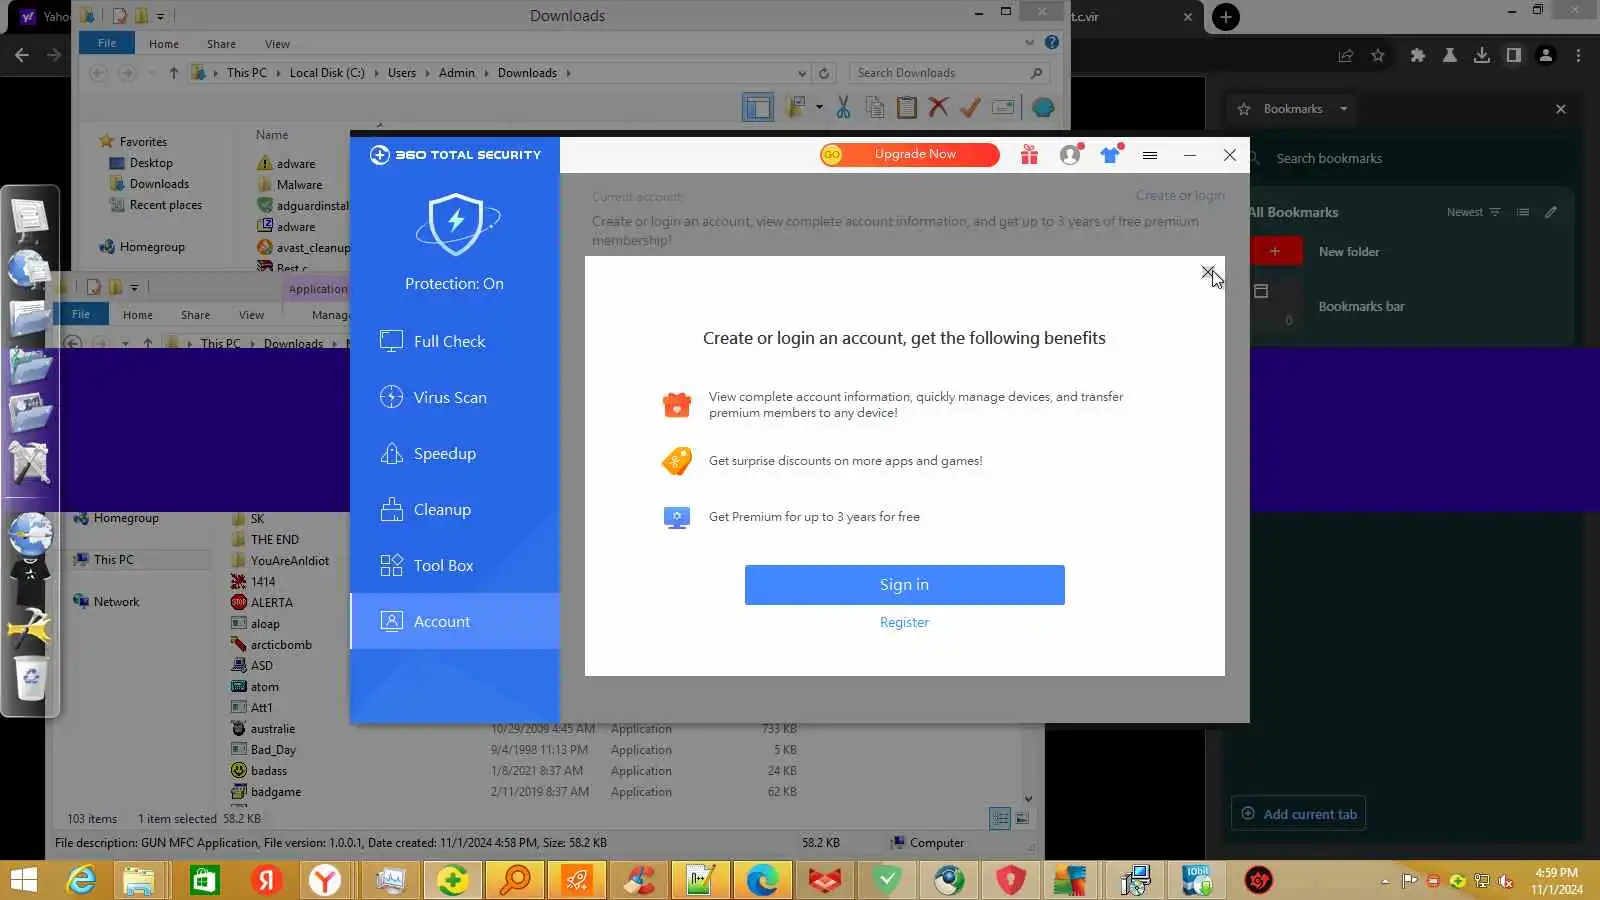This screenshot has width=1600, height=900.
Task: Open a new browser tab
Action: [1226, 17]
